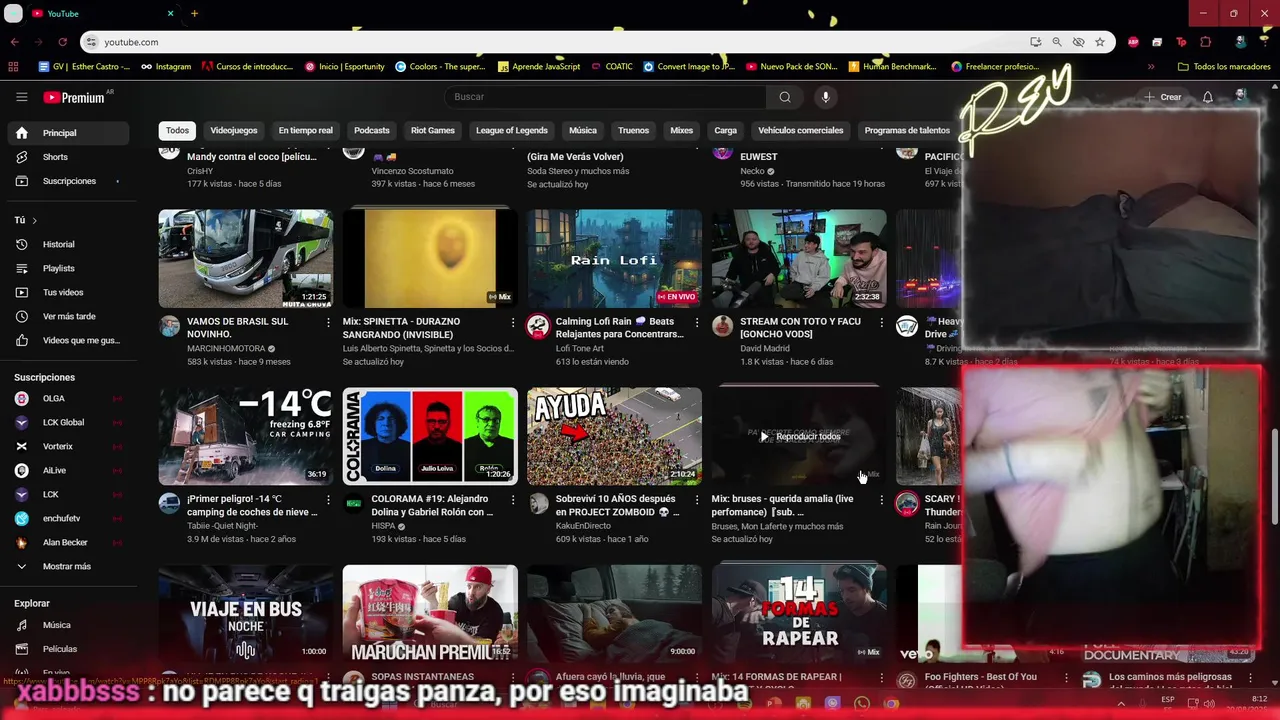
Task: Select the Mixes filter chip
Action: click(681, 130)
